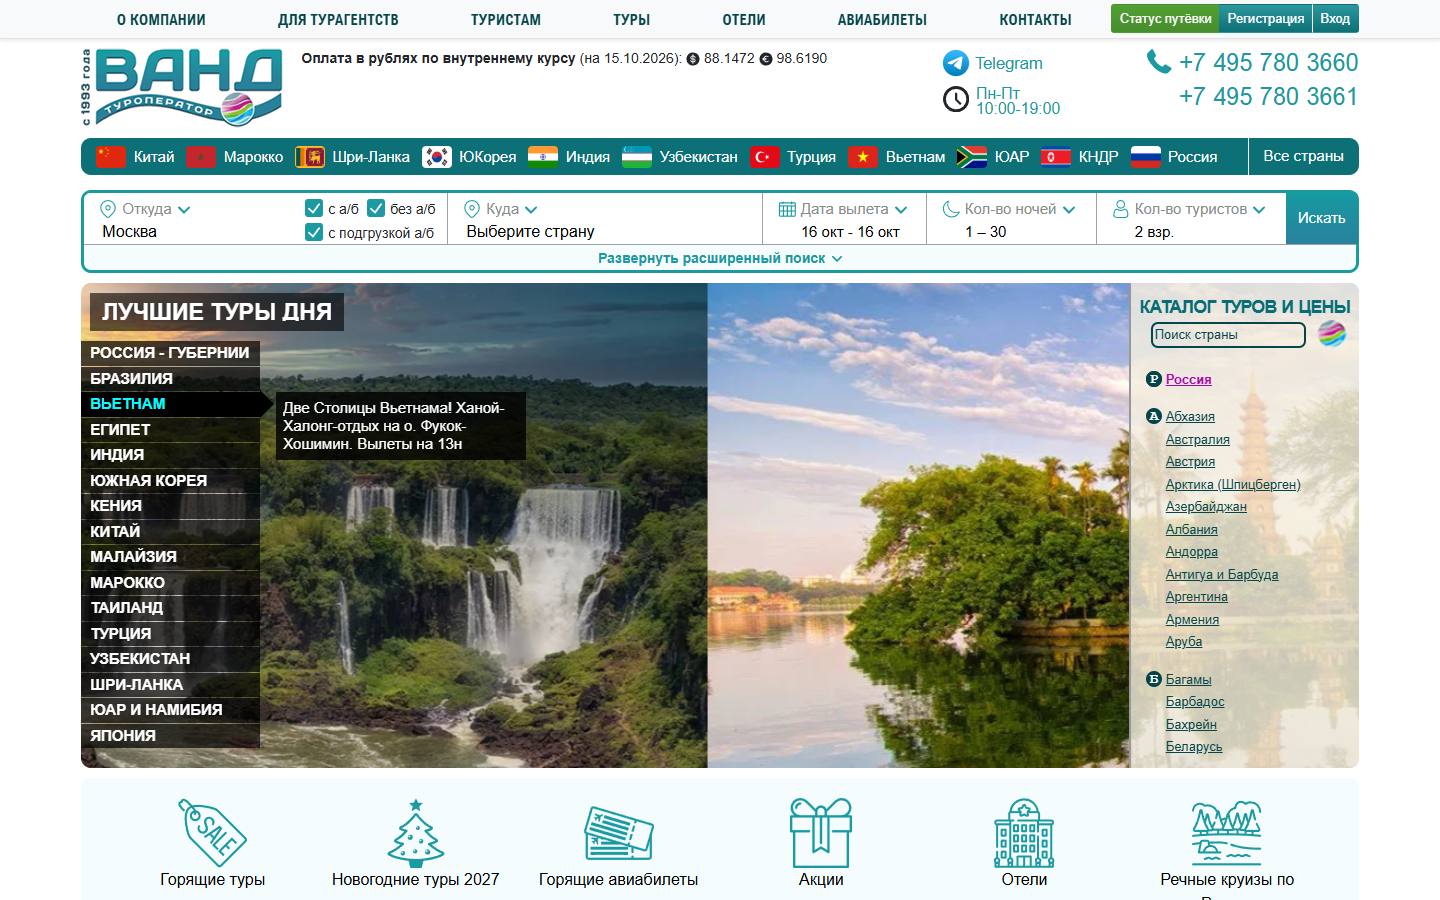Open the Дата вылета date dropdown

pyautogui.click(x=843, y=209)
